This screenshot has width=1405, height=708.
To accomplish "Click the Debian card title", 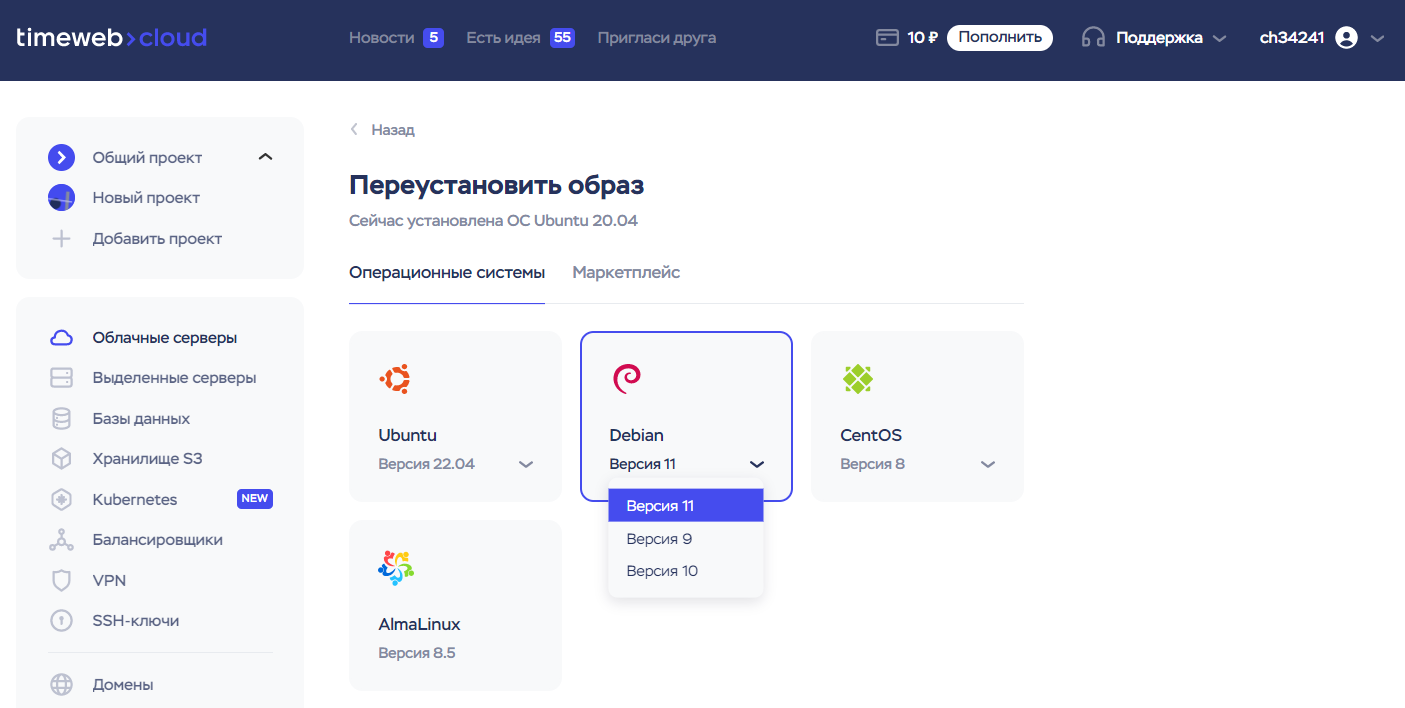I will coord(637,435).
